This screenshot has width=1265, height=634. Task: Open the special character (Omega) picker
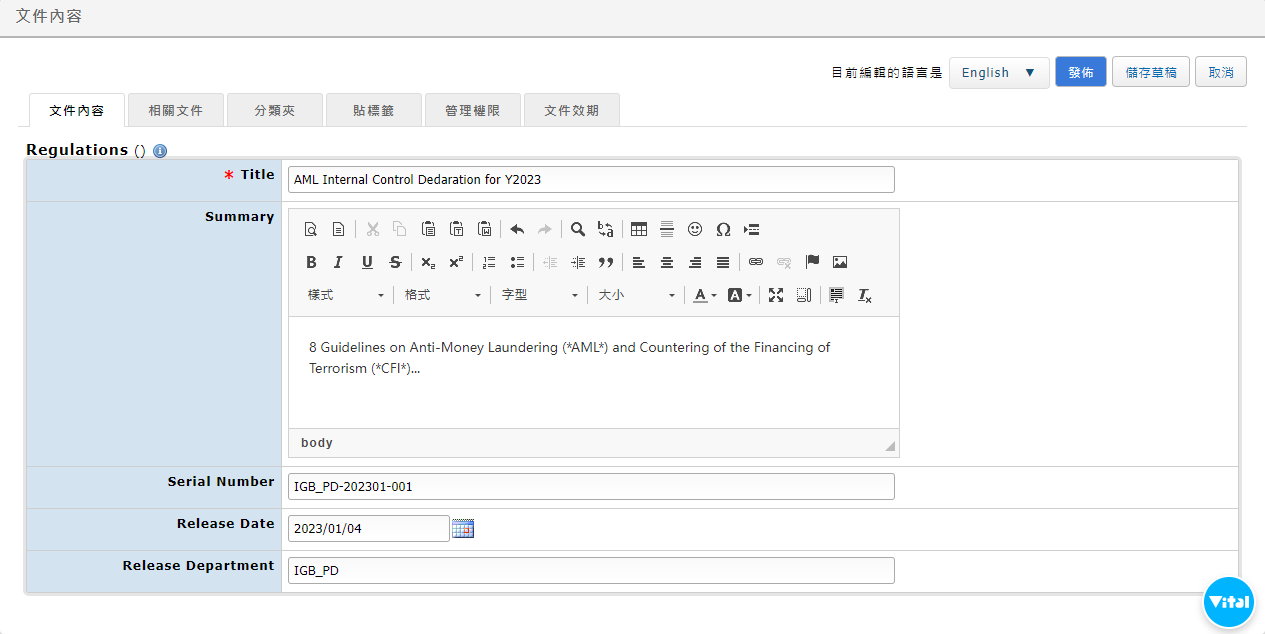pos(723,229)
